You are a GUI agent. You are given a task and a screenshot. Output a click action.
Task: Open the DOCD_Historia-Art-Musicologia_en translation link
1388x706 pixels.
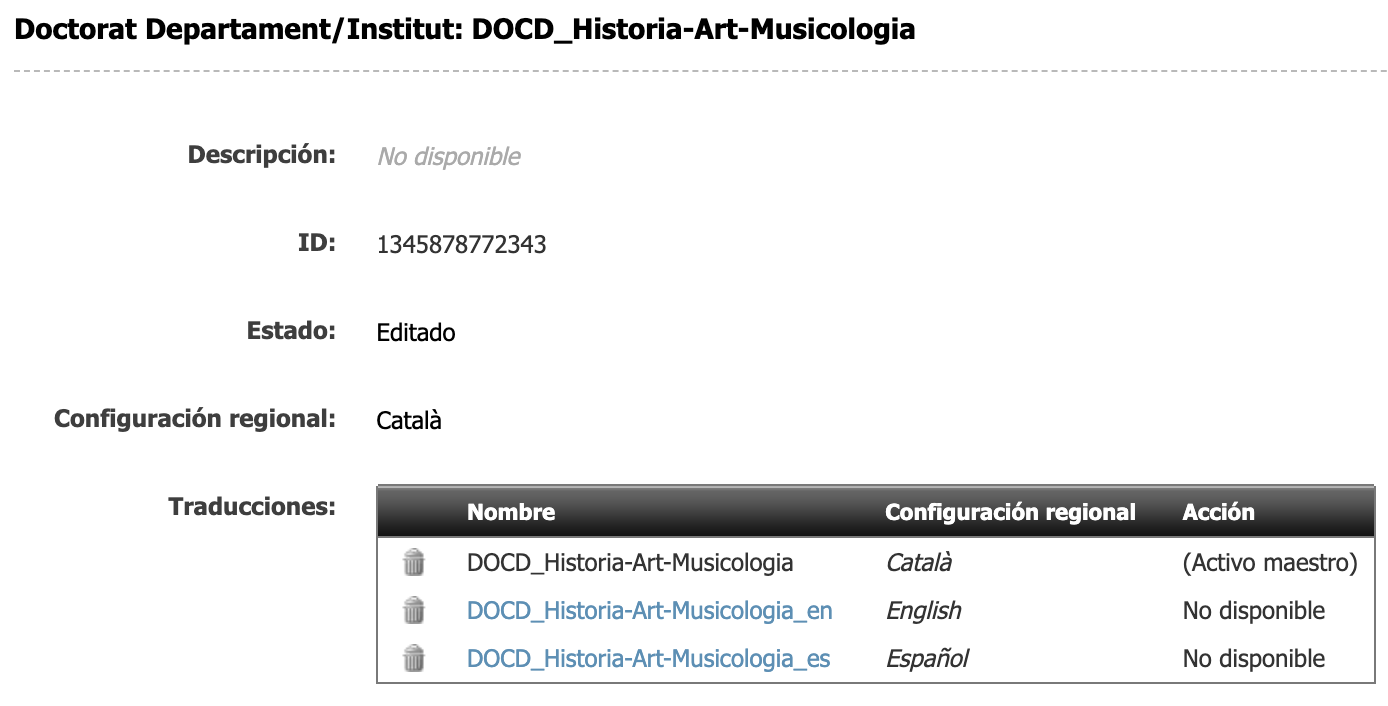(649, 610)
